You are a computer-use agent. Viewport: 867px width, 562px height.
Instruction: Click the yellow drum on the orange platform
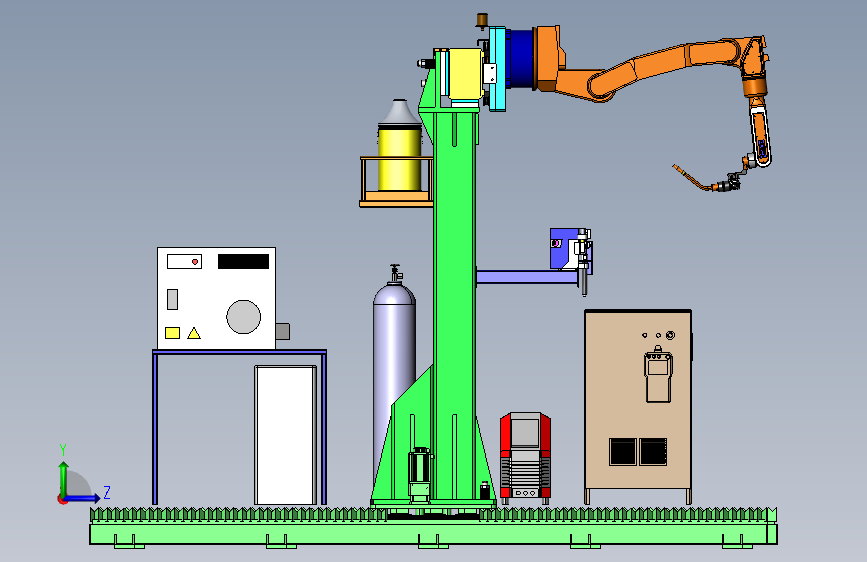(399, 158)
